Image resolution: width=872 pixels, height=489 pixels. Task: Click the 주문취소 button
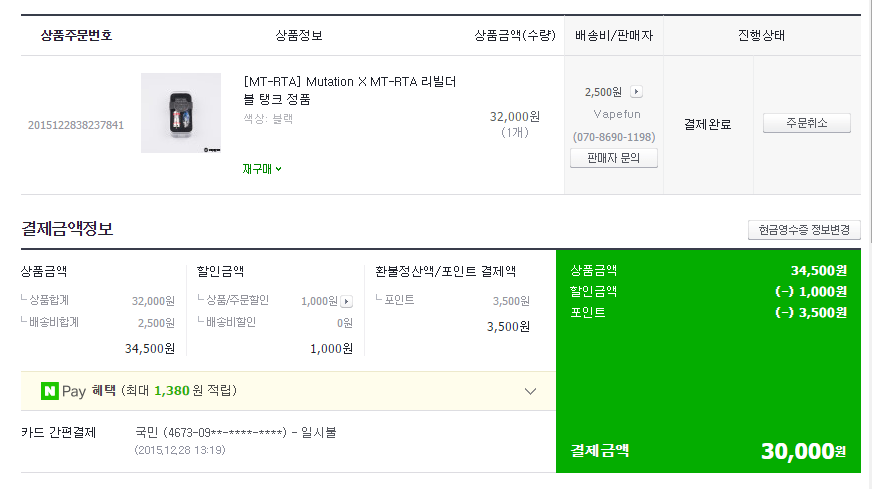806,123
